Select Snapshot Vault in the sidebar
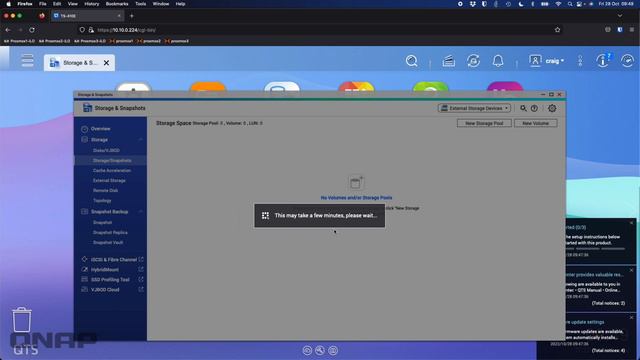This screenshot has width=640, height=360. pyautogui.click(x=108, y=242)
